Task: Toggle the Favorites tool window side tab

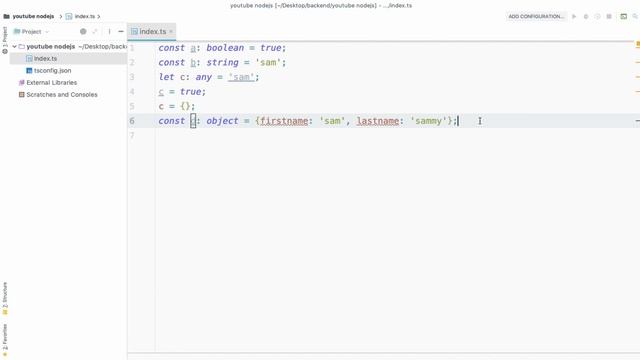Action: pyautogui.click(x=5, y=340)
